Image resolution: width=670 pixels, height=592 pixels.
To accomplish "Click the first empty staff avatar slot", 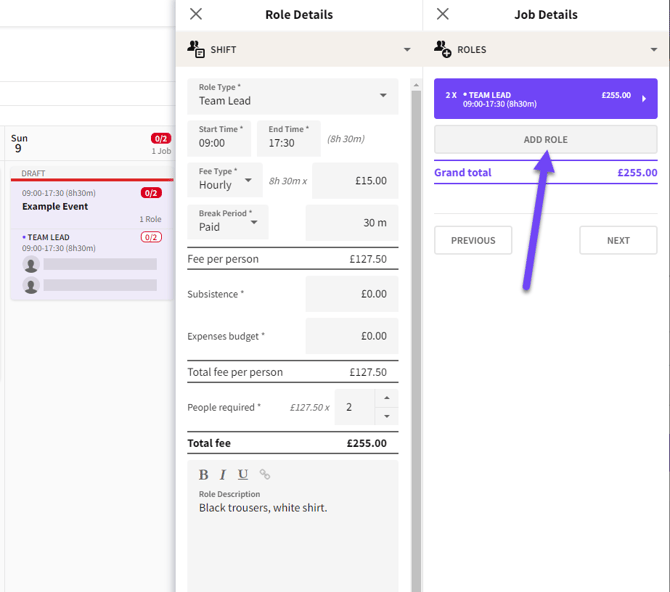I will click(x=31, y=264).
